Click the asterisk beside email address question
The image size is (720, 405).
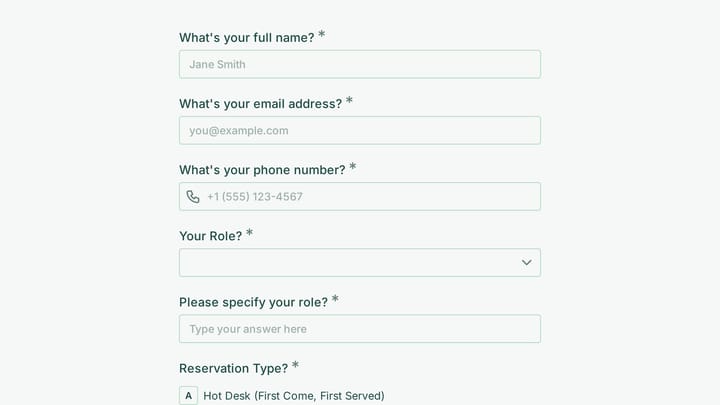(349, 101)
